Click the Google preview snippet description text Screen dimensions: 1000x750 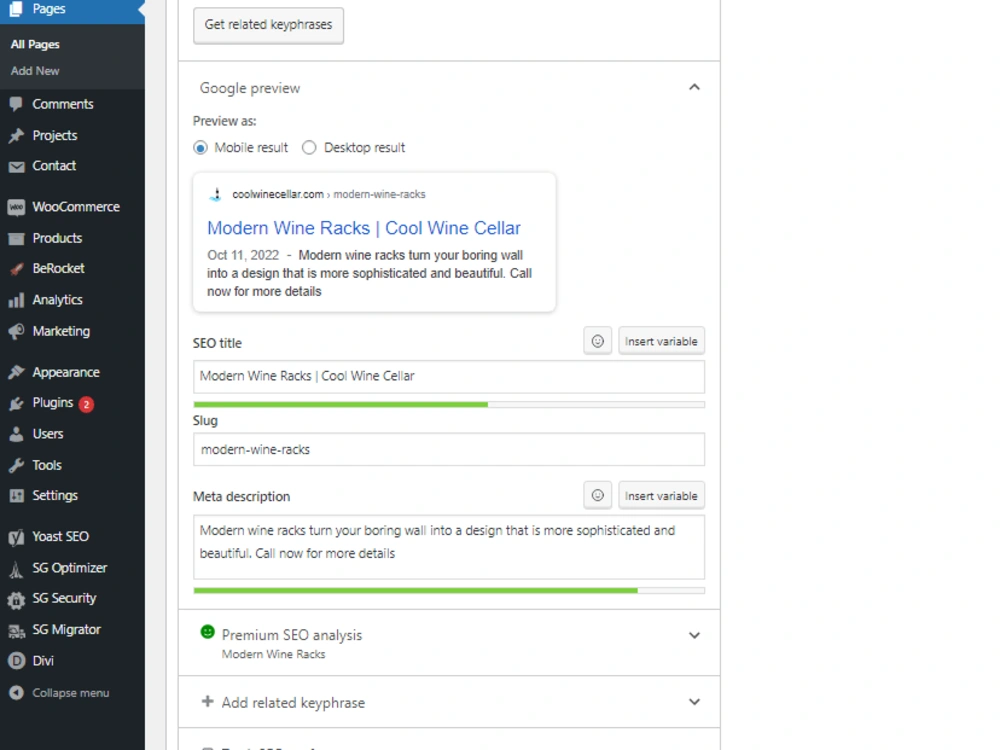[369, 274]
